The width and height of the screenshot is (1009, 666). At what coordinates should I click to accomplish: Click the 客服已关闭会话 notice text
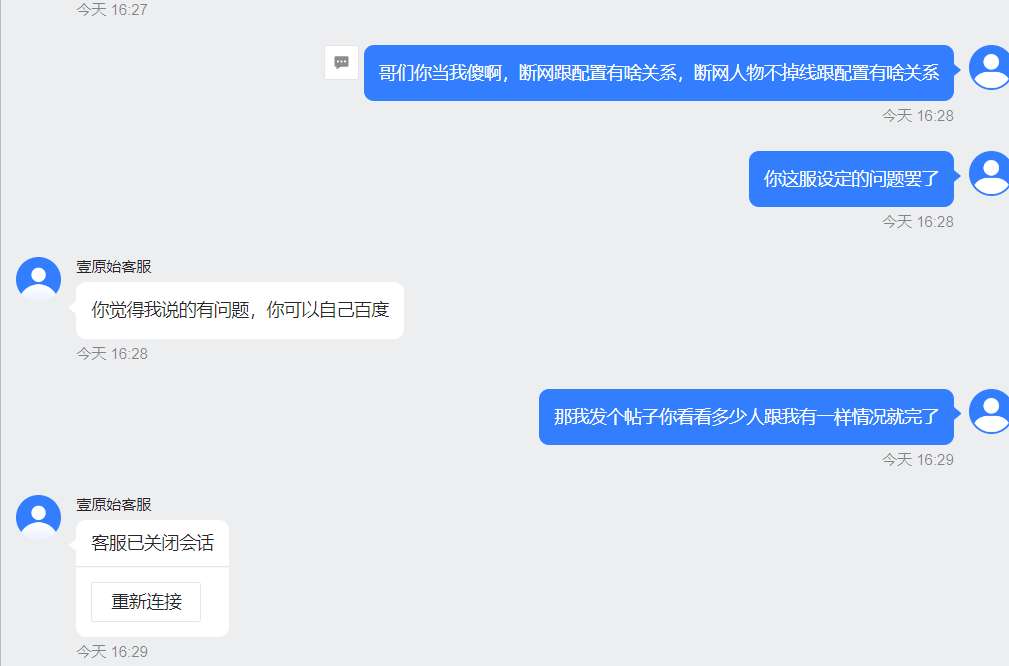(153, 543)
